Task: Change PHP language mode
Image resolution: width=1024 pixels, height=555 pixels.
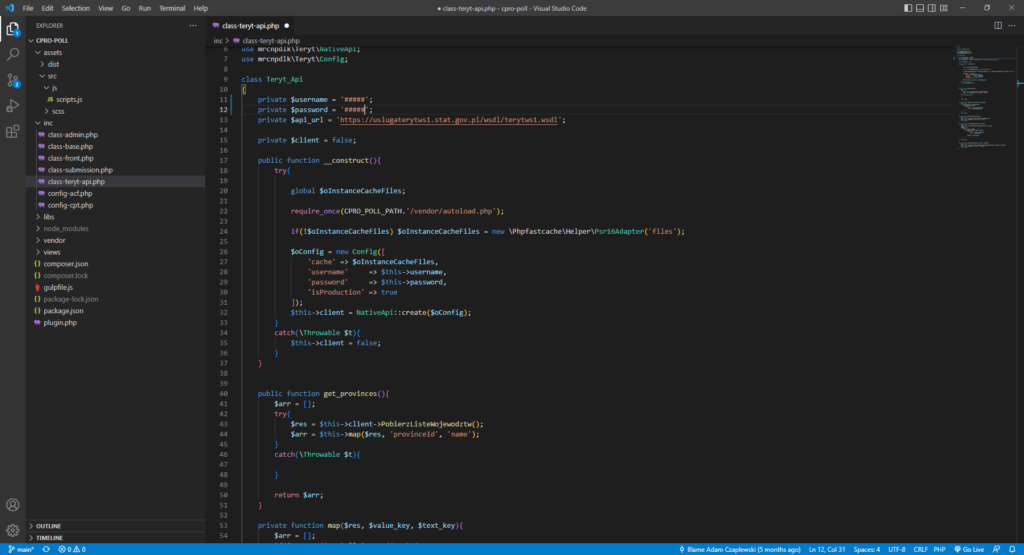Action: tap(939, 549)
